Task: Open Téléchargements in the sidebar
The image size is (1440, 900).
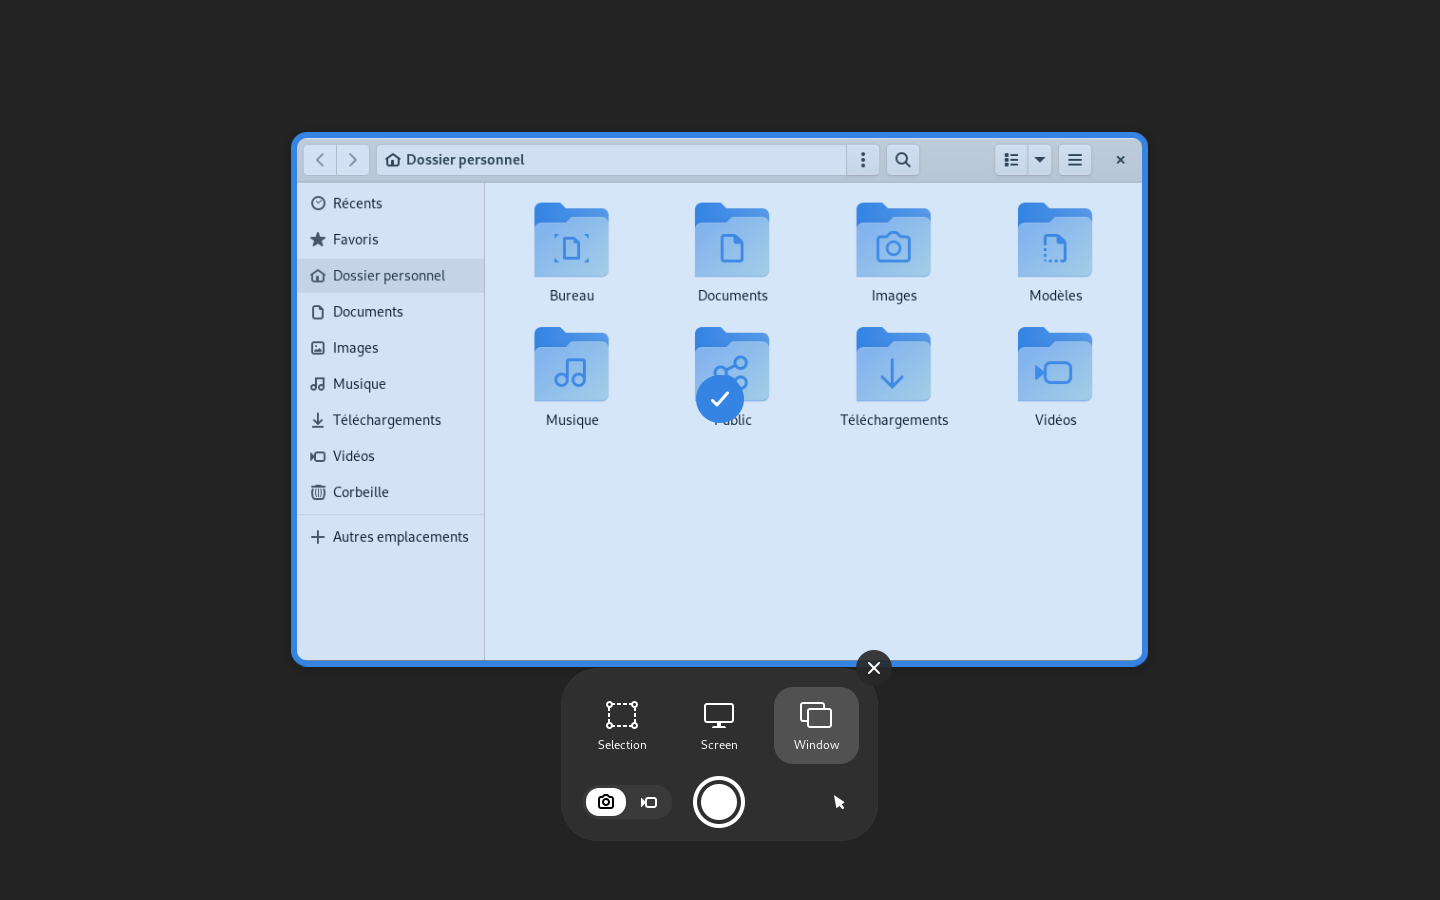Action: click(x=391, y=419)
